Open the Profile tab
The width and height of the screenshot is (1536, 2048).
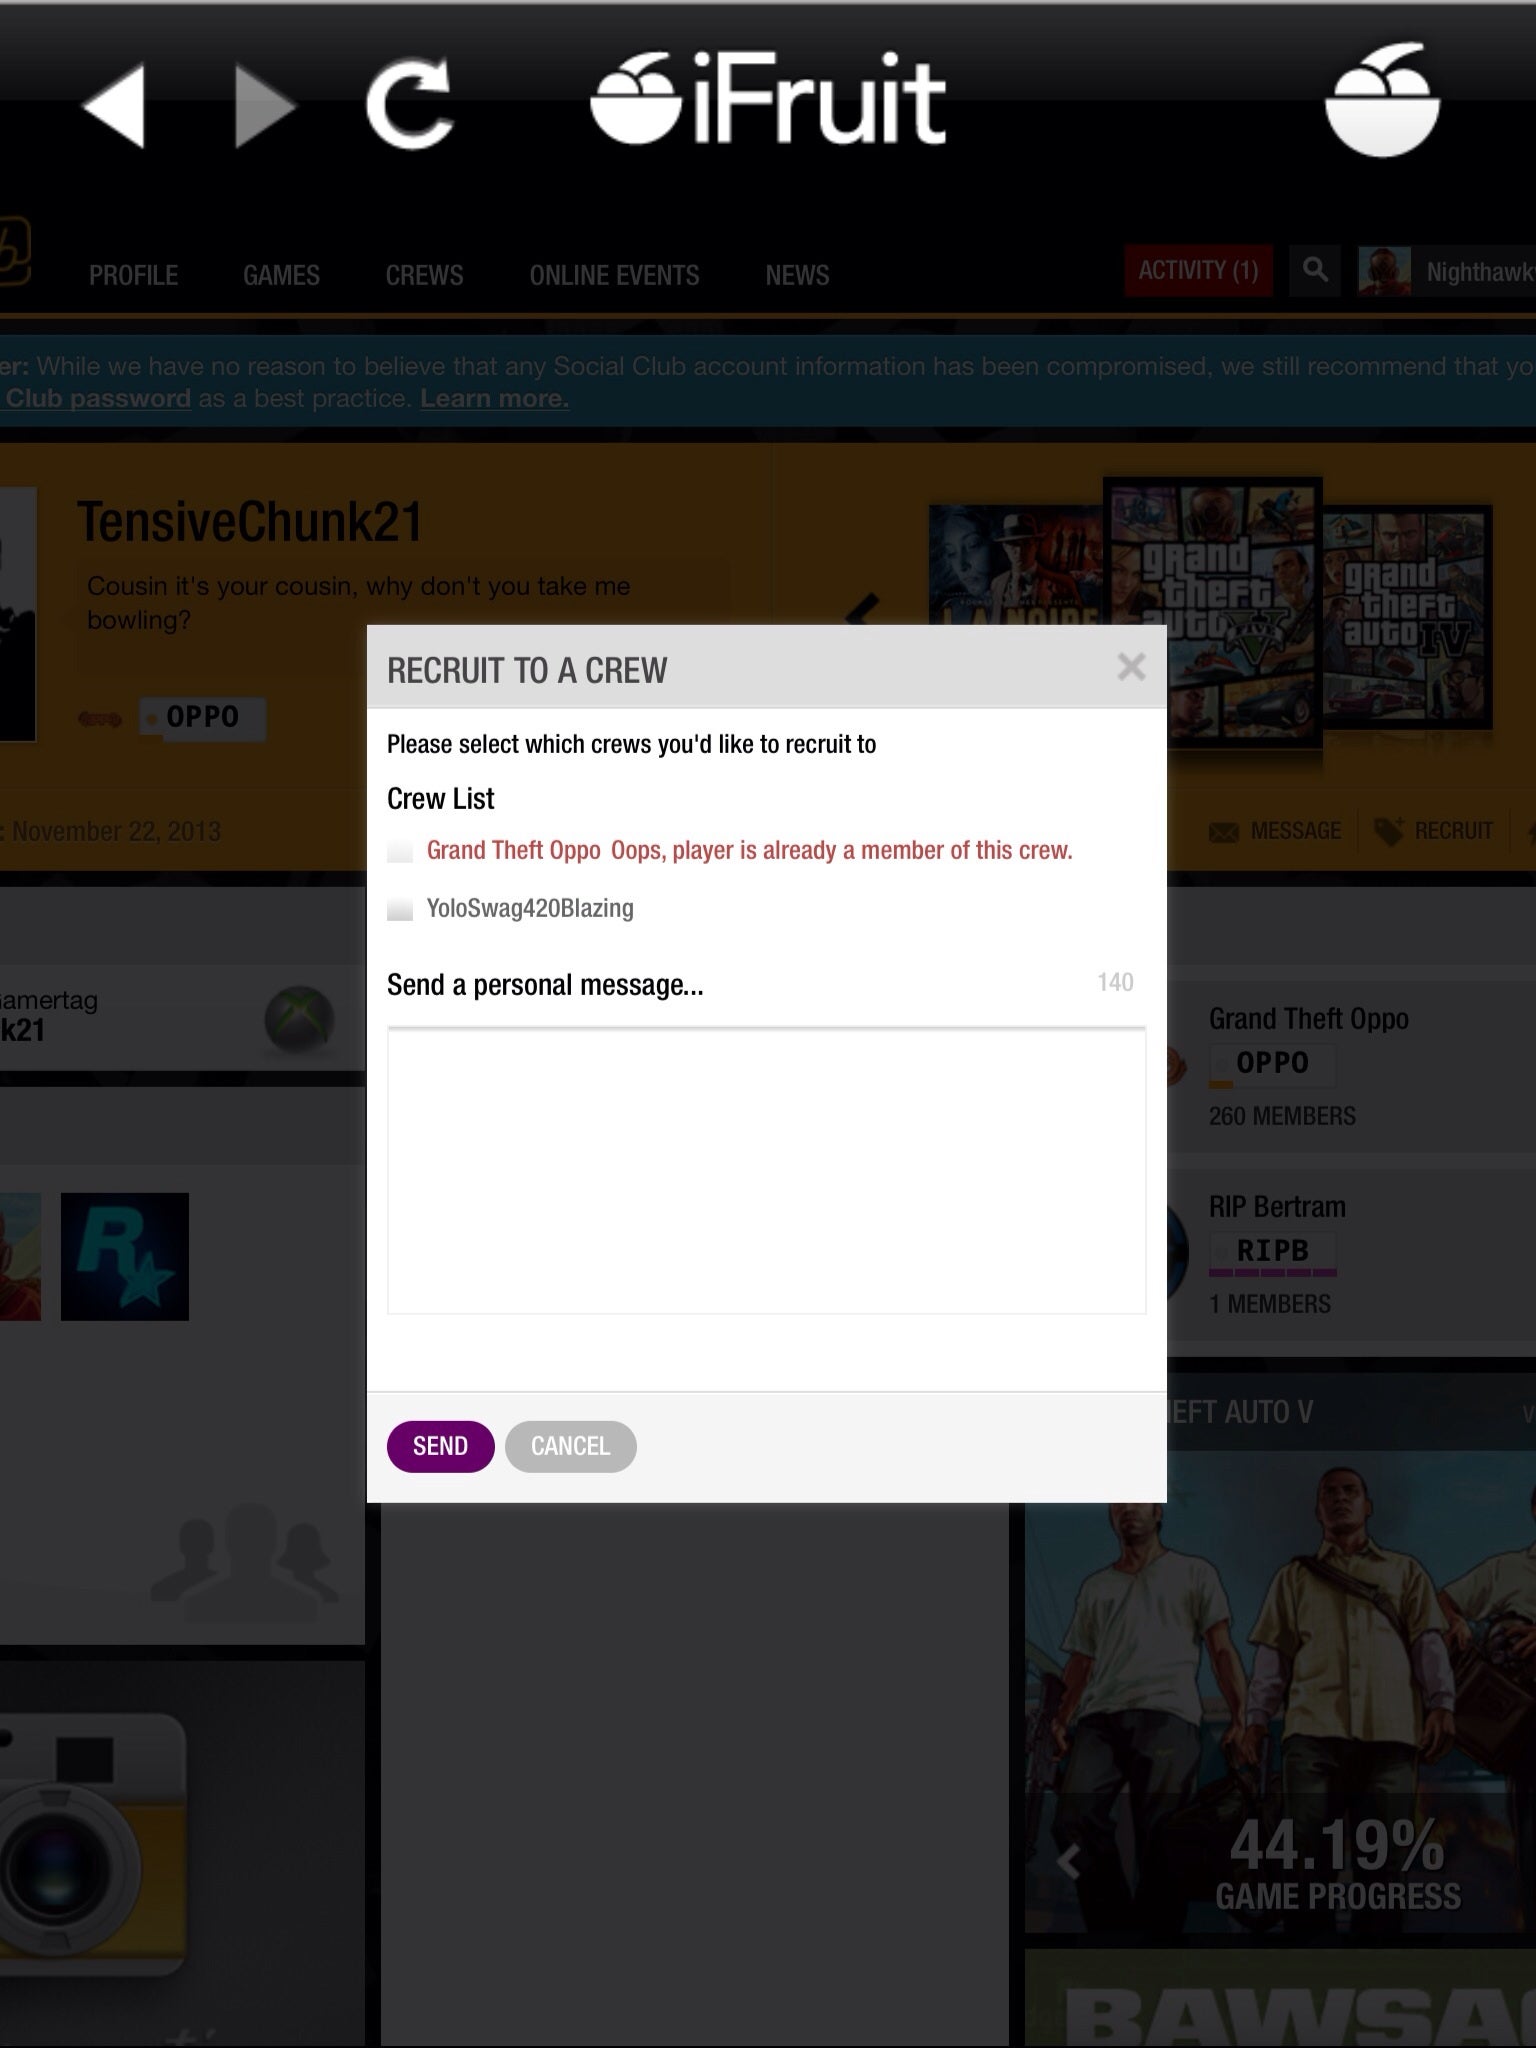(133, 275)
